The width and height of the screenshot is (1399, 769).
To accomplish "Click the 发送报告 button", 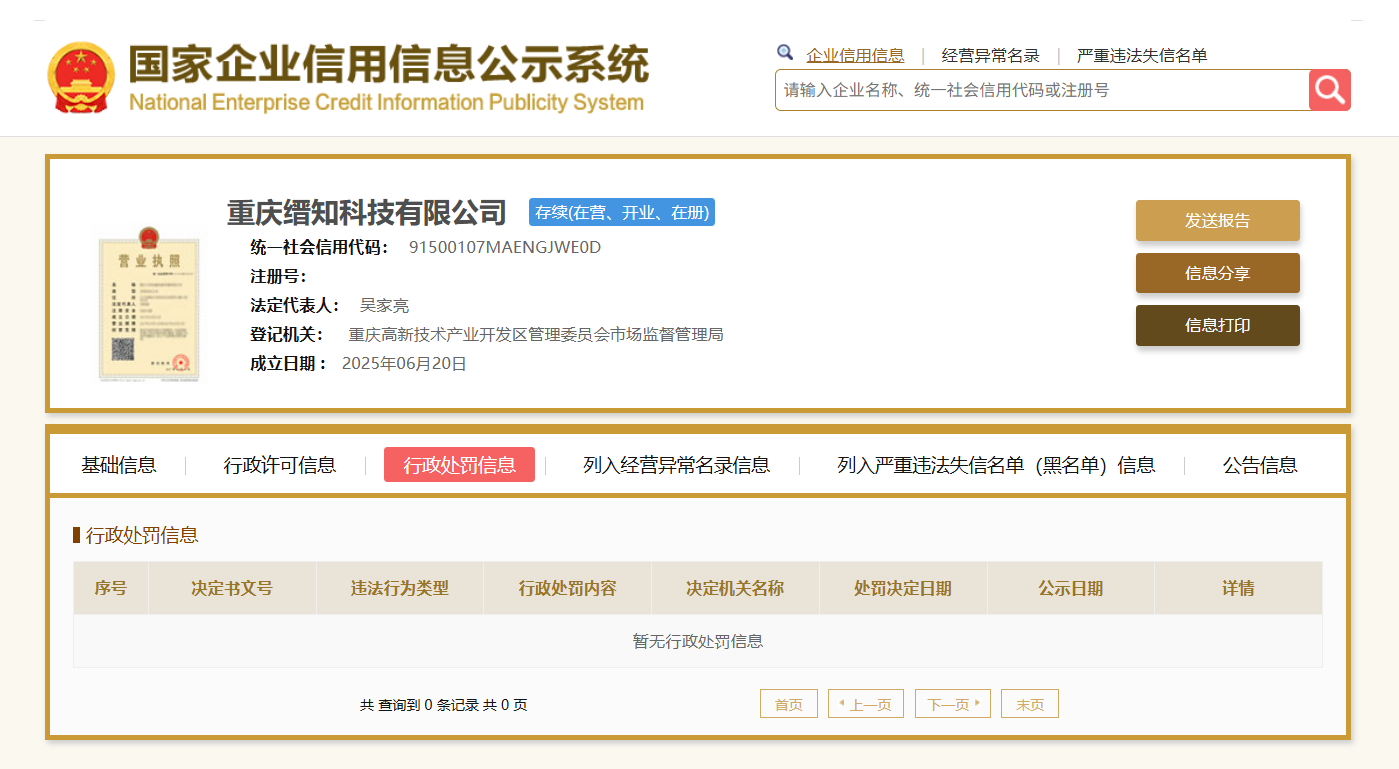I will 1217,221.
